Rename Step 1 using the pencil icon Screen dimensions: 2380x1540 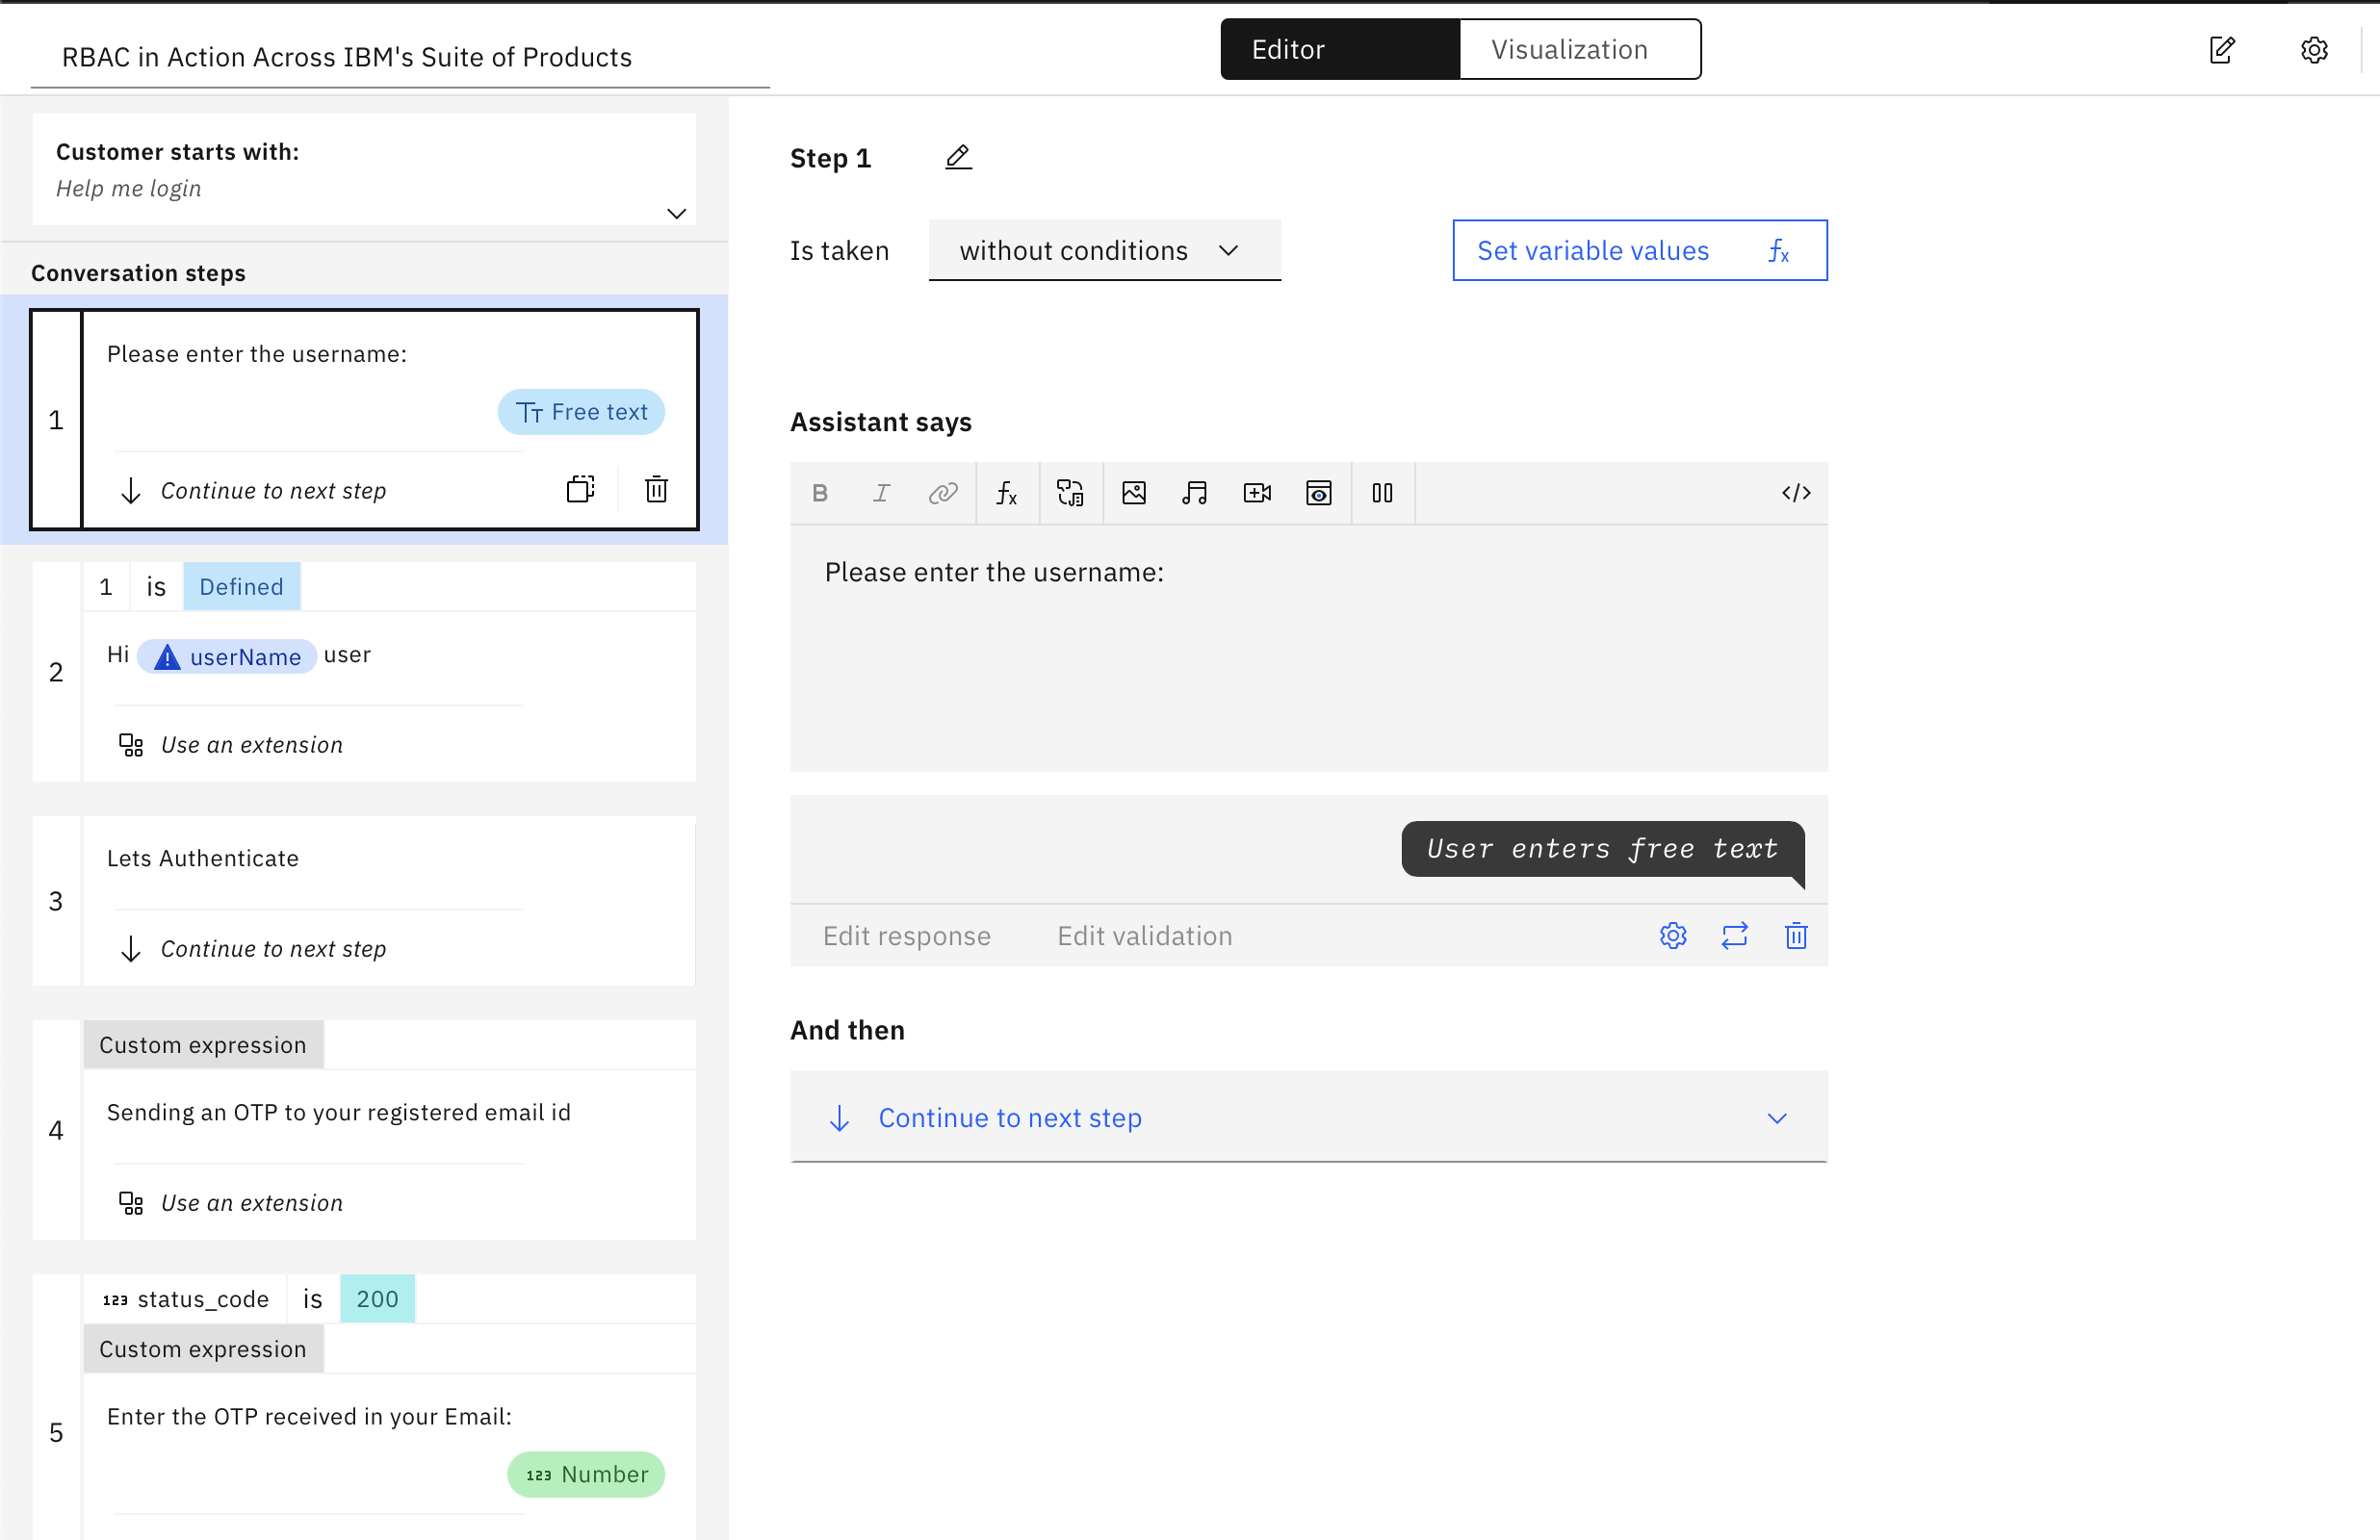coord(958,157)
